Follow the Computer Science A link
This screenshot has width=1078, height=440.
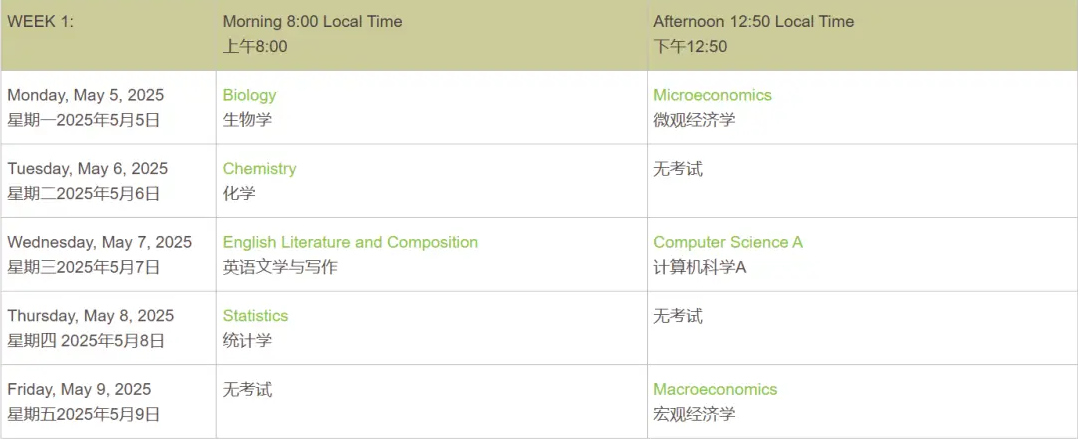coord(728,243)
